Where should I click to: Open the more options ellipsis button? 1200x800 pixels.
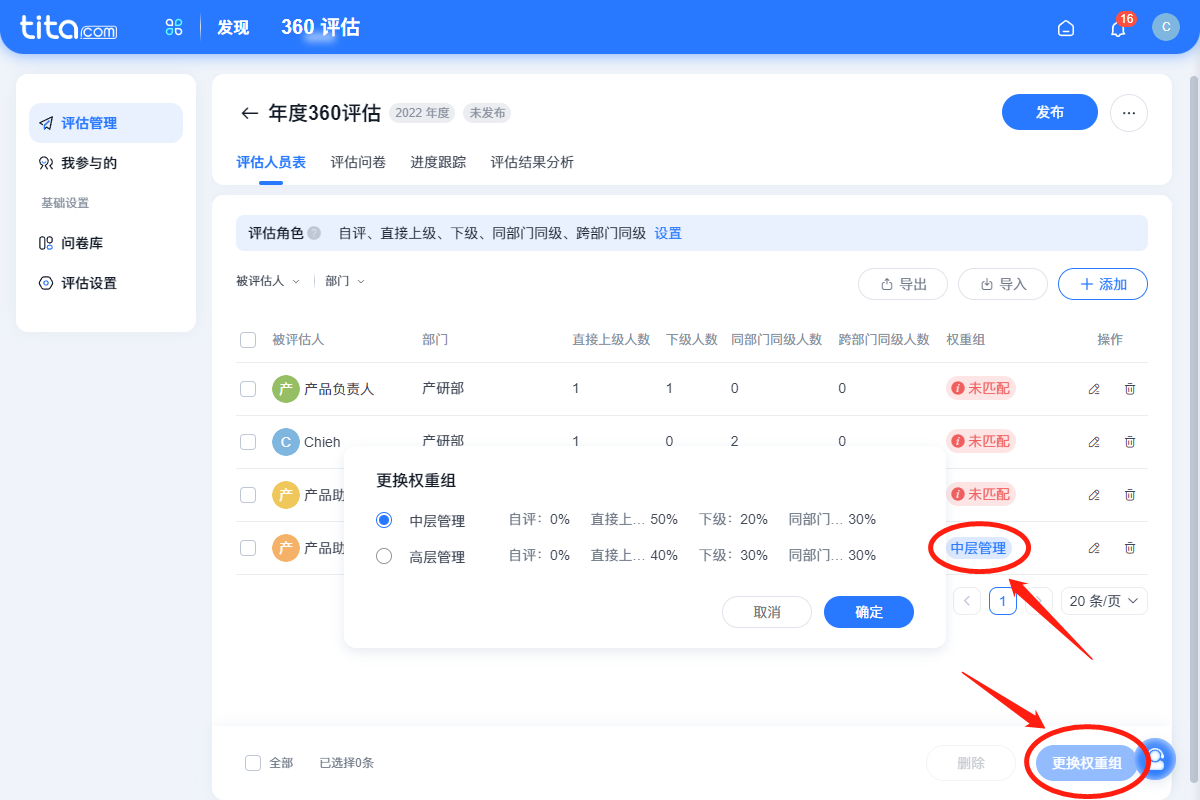pos(1129,113)
